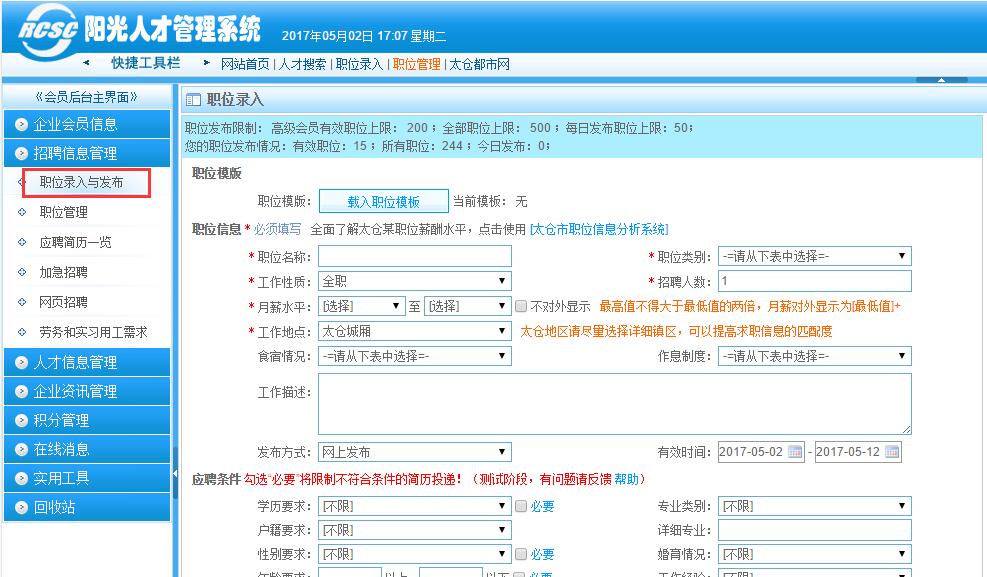Viewport: 987px width, 577px height.
Task: Open the calendar picker for start date 2017-05-02
Action: [793, 451]
